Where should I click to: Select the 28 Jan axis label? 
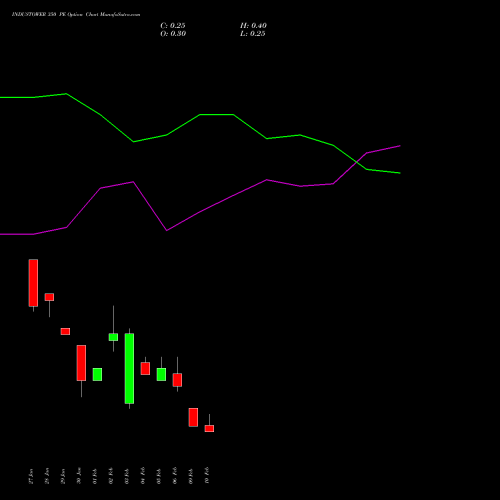tap(47, 476)
